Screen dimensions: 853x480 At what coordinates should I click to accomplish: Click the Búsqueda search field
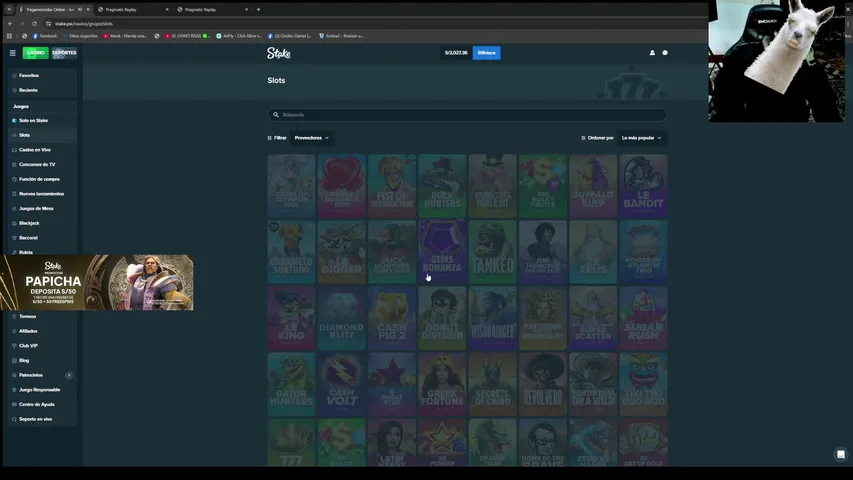pos(467,115)
